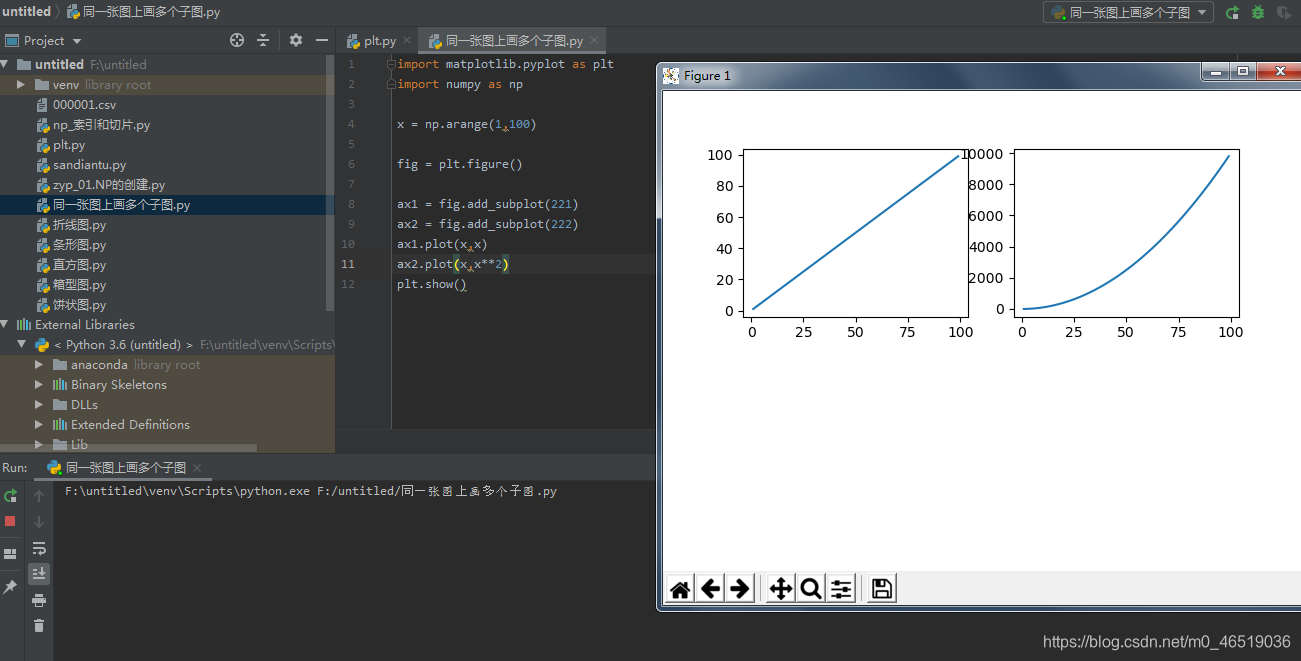1301x661 pixels.
Task: Open Configure subplots in Figure 1 toolbar
Action: [x=842, y=589]
